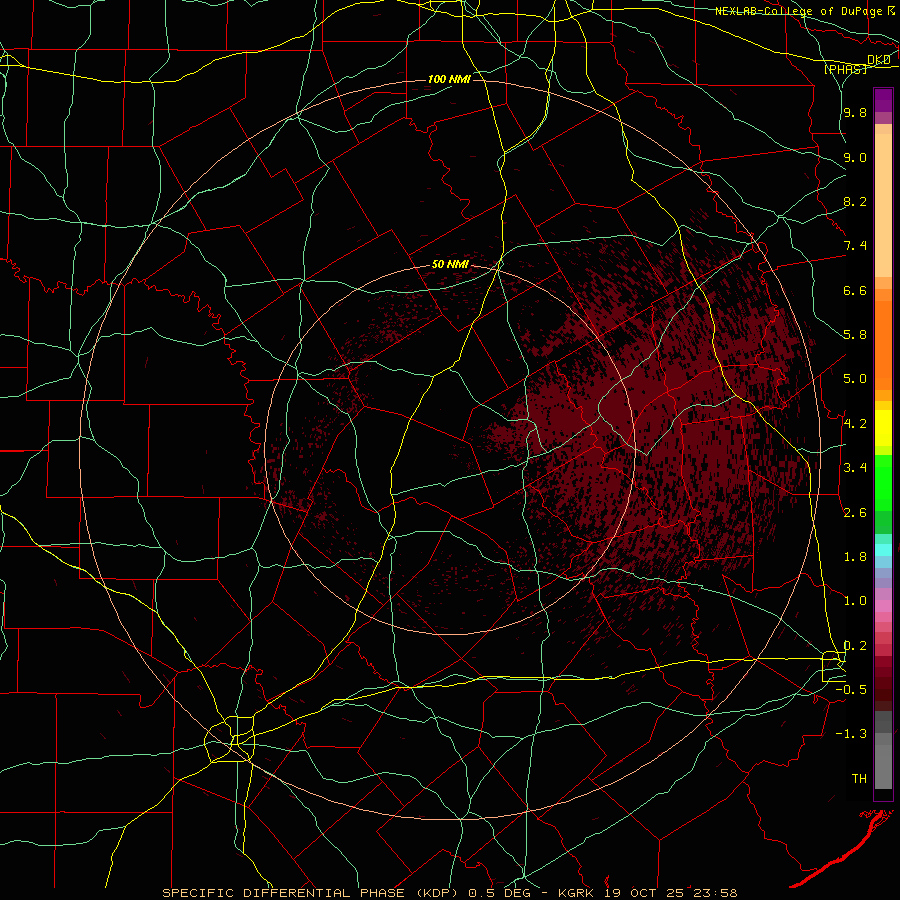Click the DKD product label
The height and width of the screenshot is (900, 900).
point(878,60)
